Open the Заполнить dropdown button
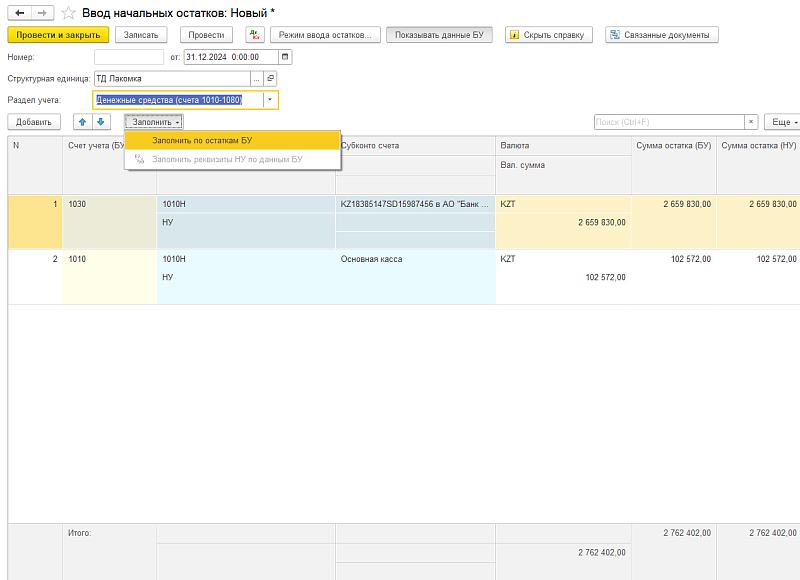Image resolution: width=800 pixels, height=580 pixels. pyautogui.click(x=154, y=122)
